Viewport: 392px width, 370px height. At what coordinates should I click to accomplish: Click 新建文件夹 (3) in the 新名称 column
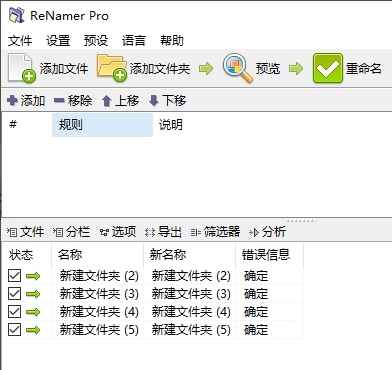(x=191, y=294)
